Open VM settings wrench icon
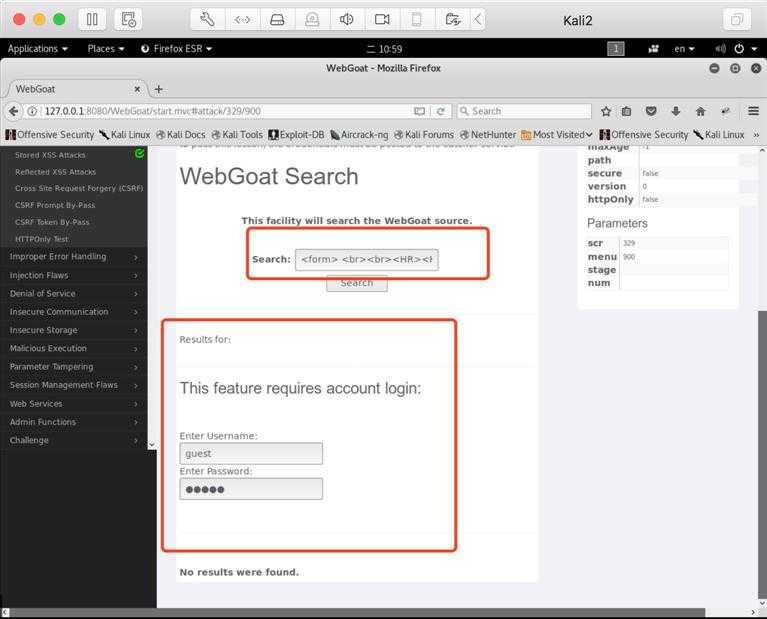This screenshot has height=619, width=767. pos(207,20)
